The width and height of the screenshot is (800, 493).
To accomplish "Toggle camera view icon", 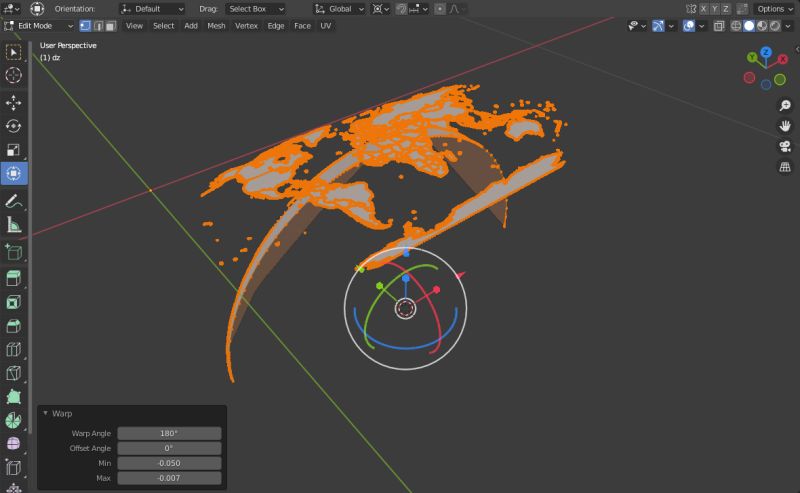I will pos(785,146).
